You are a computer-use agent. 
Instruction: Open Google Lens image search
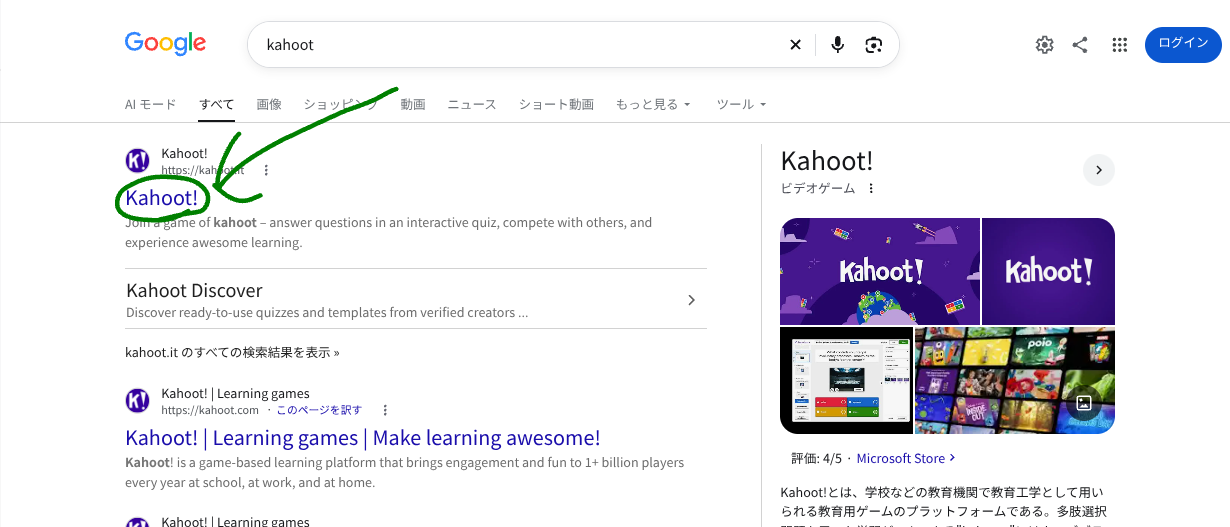pos(874,44)
